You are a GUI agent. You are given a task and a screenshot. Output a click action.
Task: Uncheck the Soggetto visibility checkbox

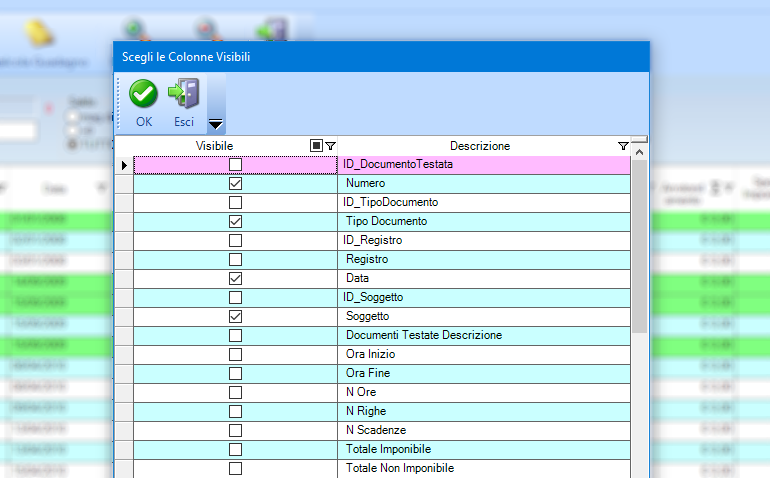coord(236,316)
